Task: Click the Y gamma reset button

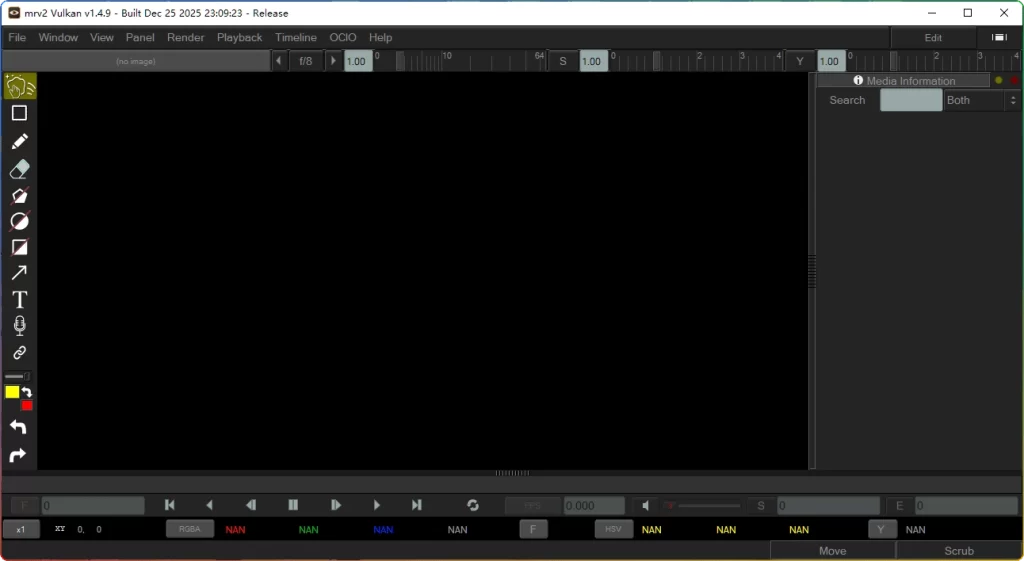Action: click(x=800, y=61)
